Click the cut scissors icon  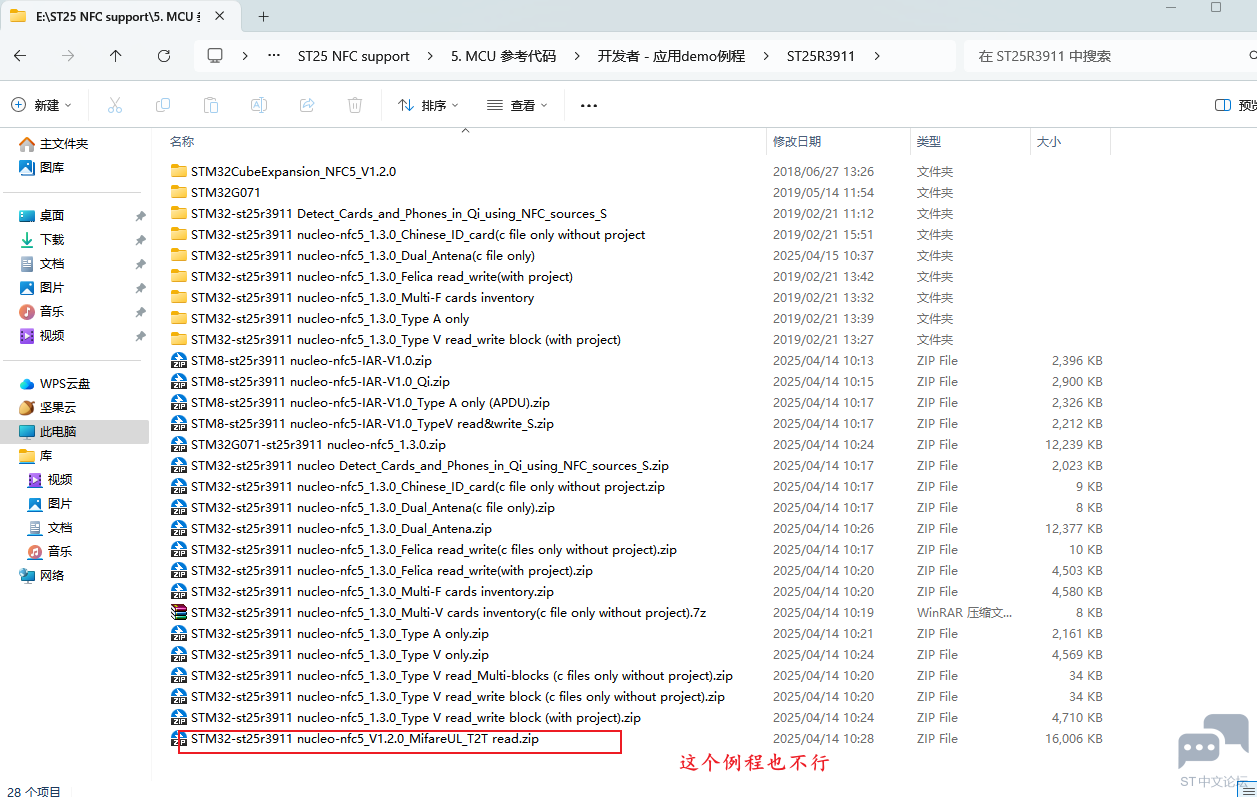[114, 105]
